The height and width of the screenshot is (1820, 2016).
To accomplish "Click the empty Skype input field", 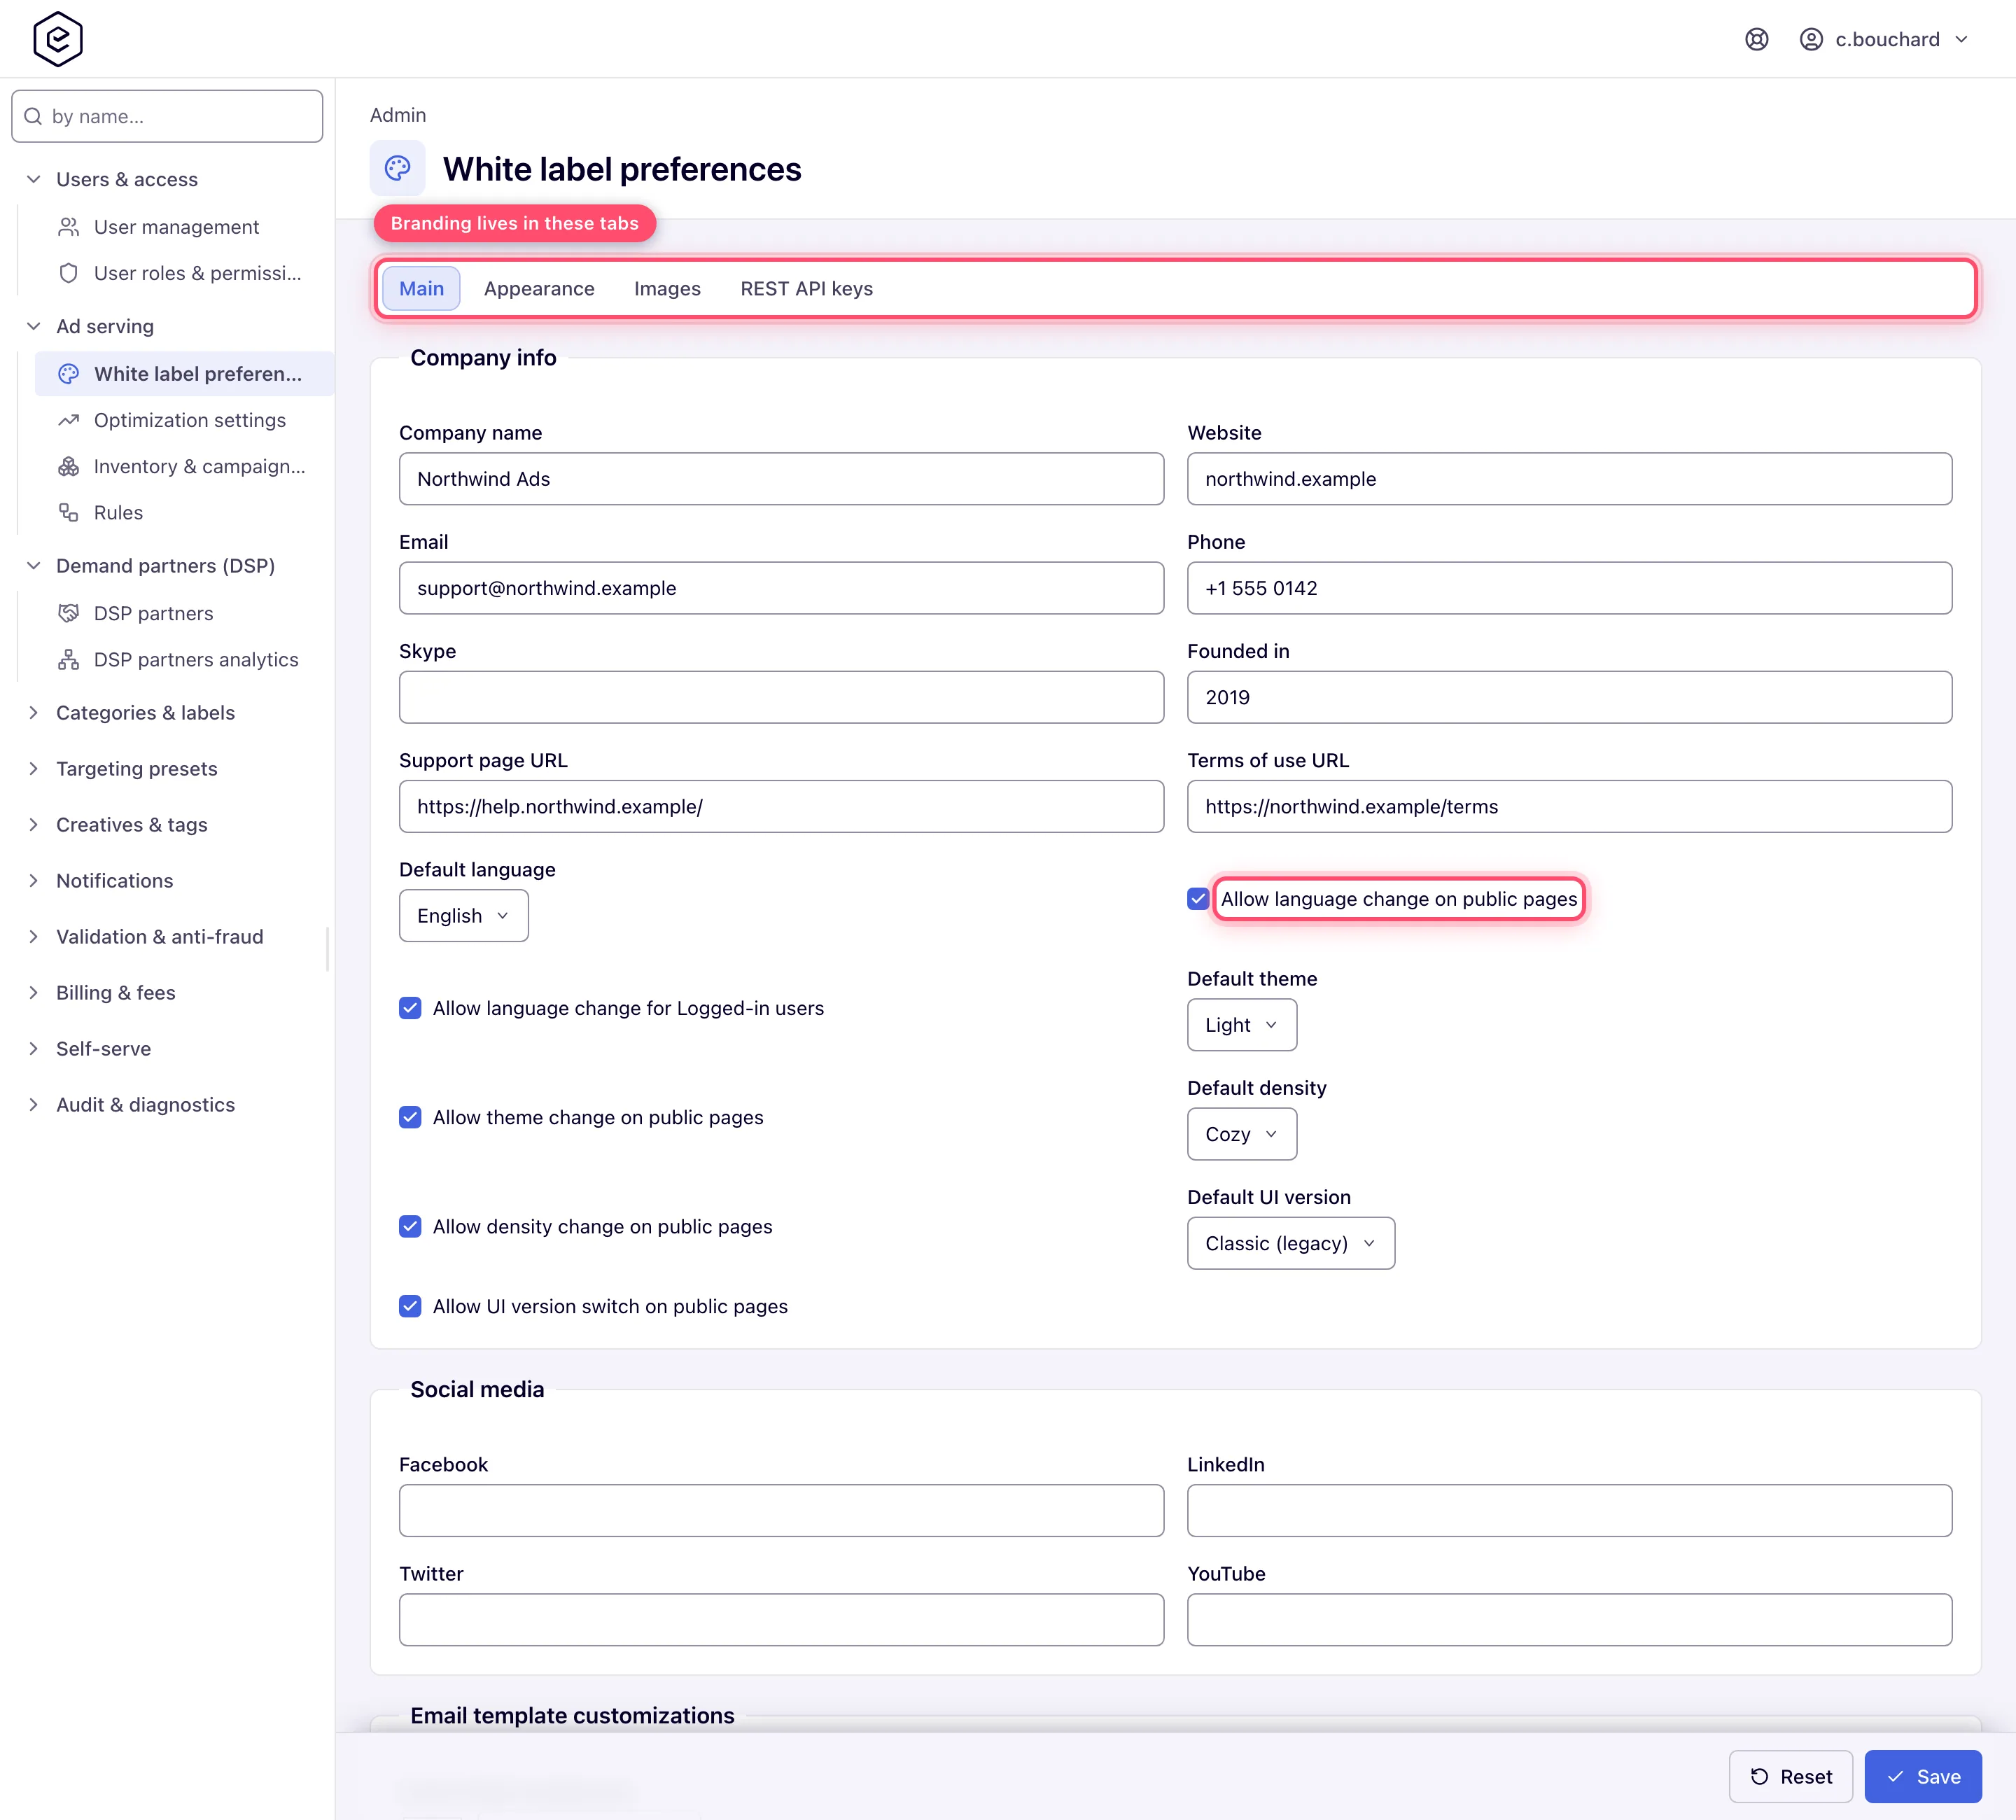I will tap(781, 697).
